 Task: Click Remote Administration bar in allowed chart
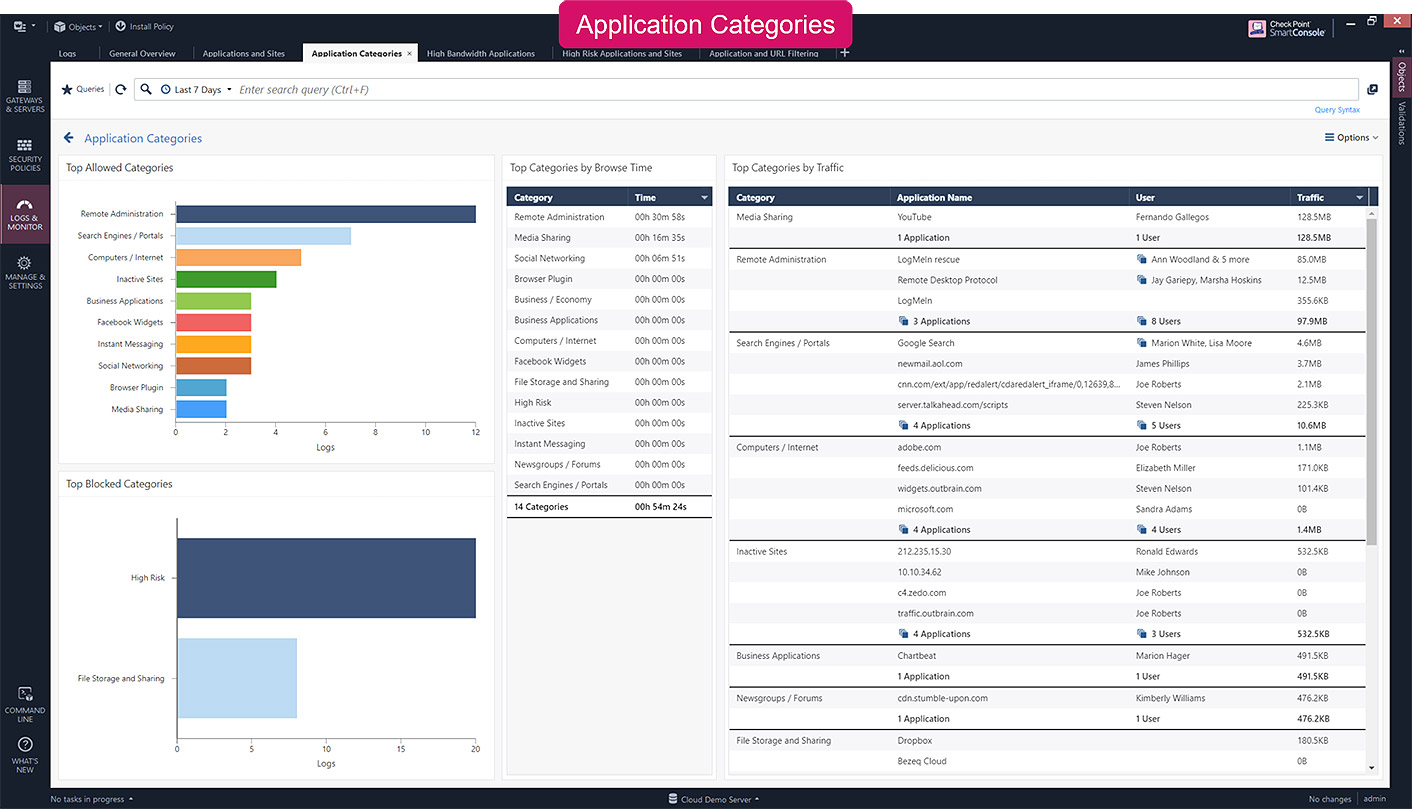pos(326,214)
